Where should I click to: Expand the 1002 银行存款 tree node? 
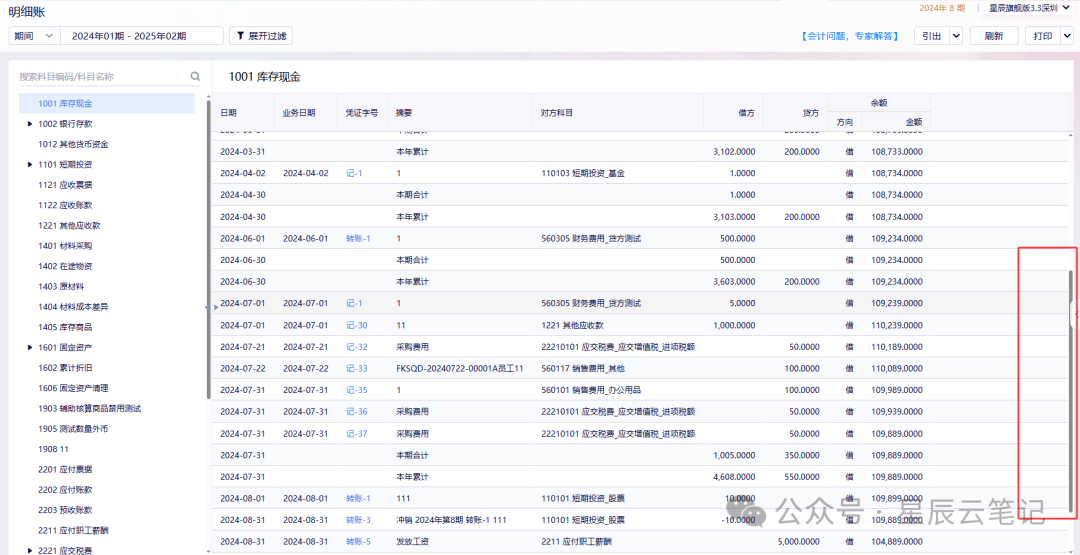[30, 124]
